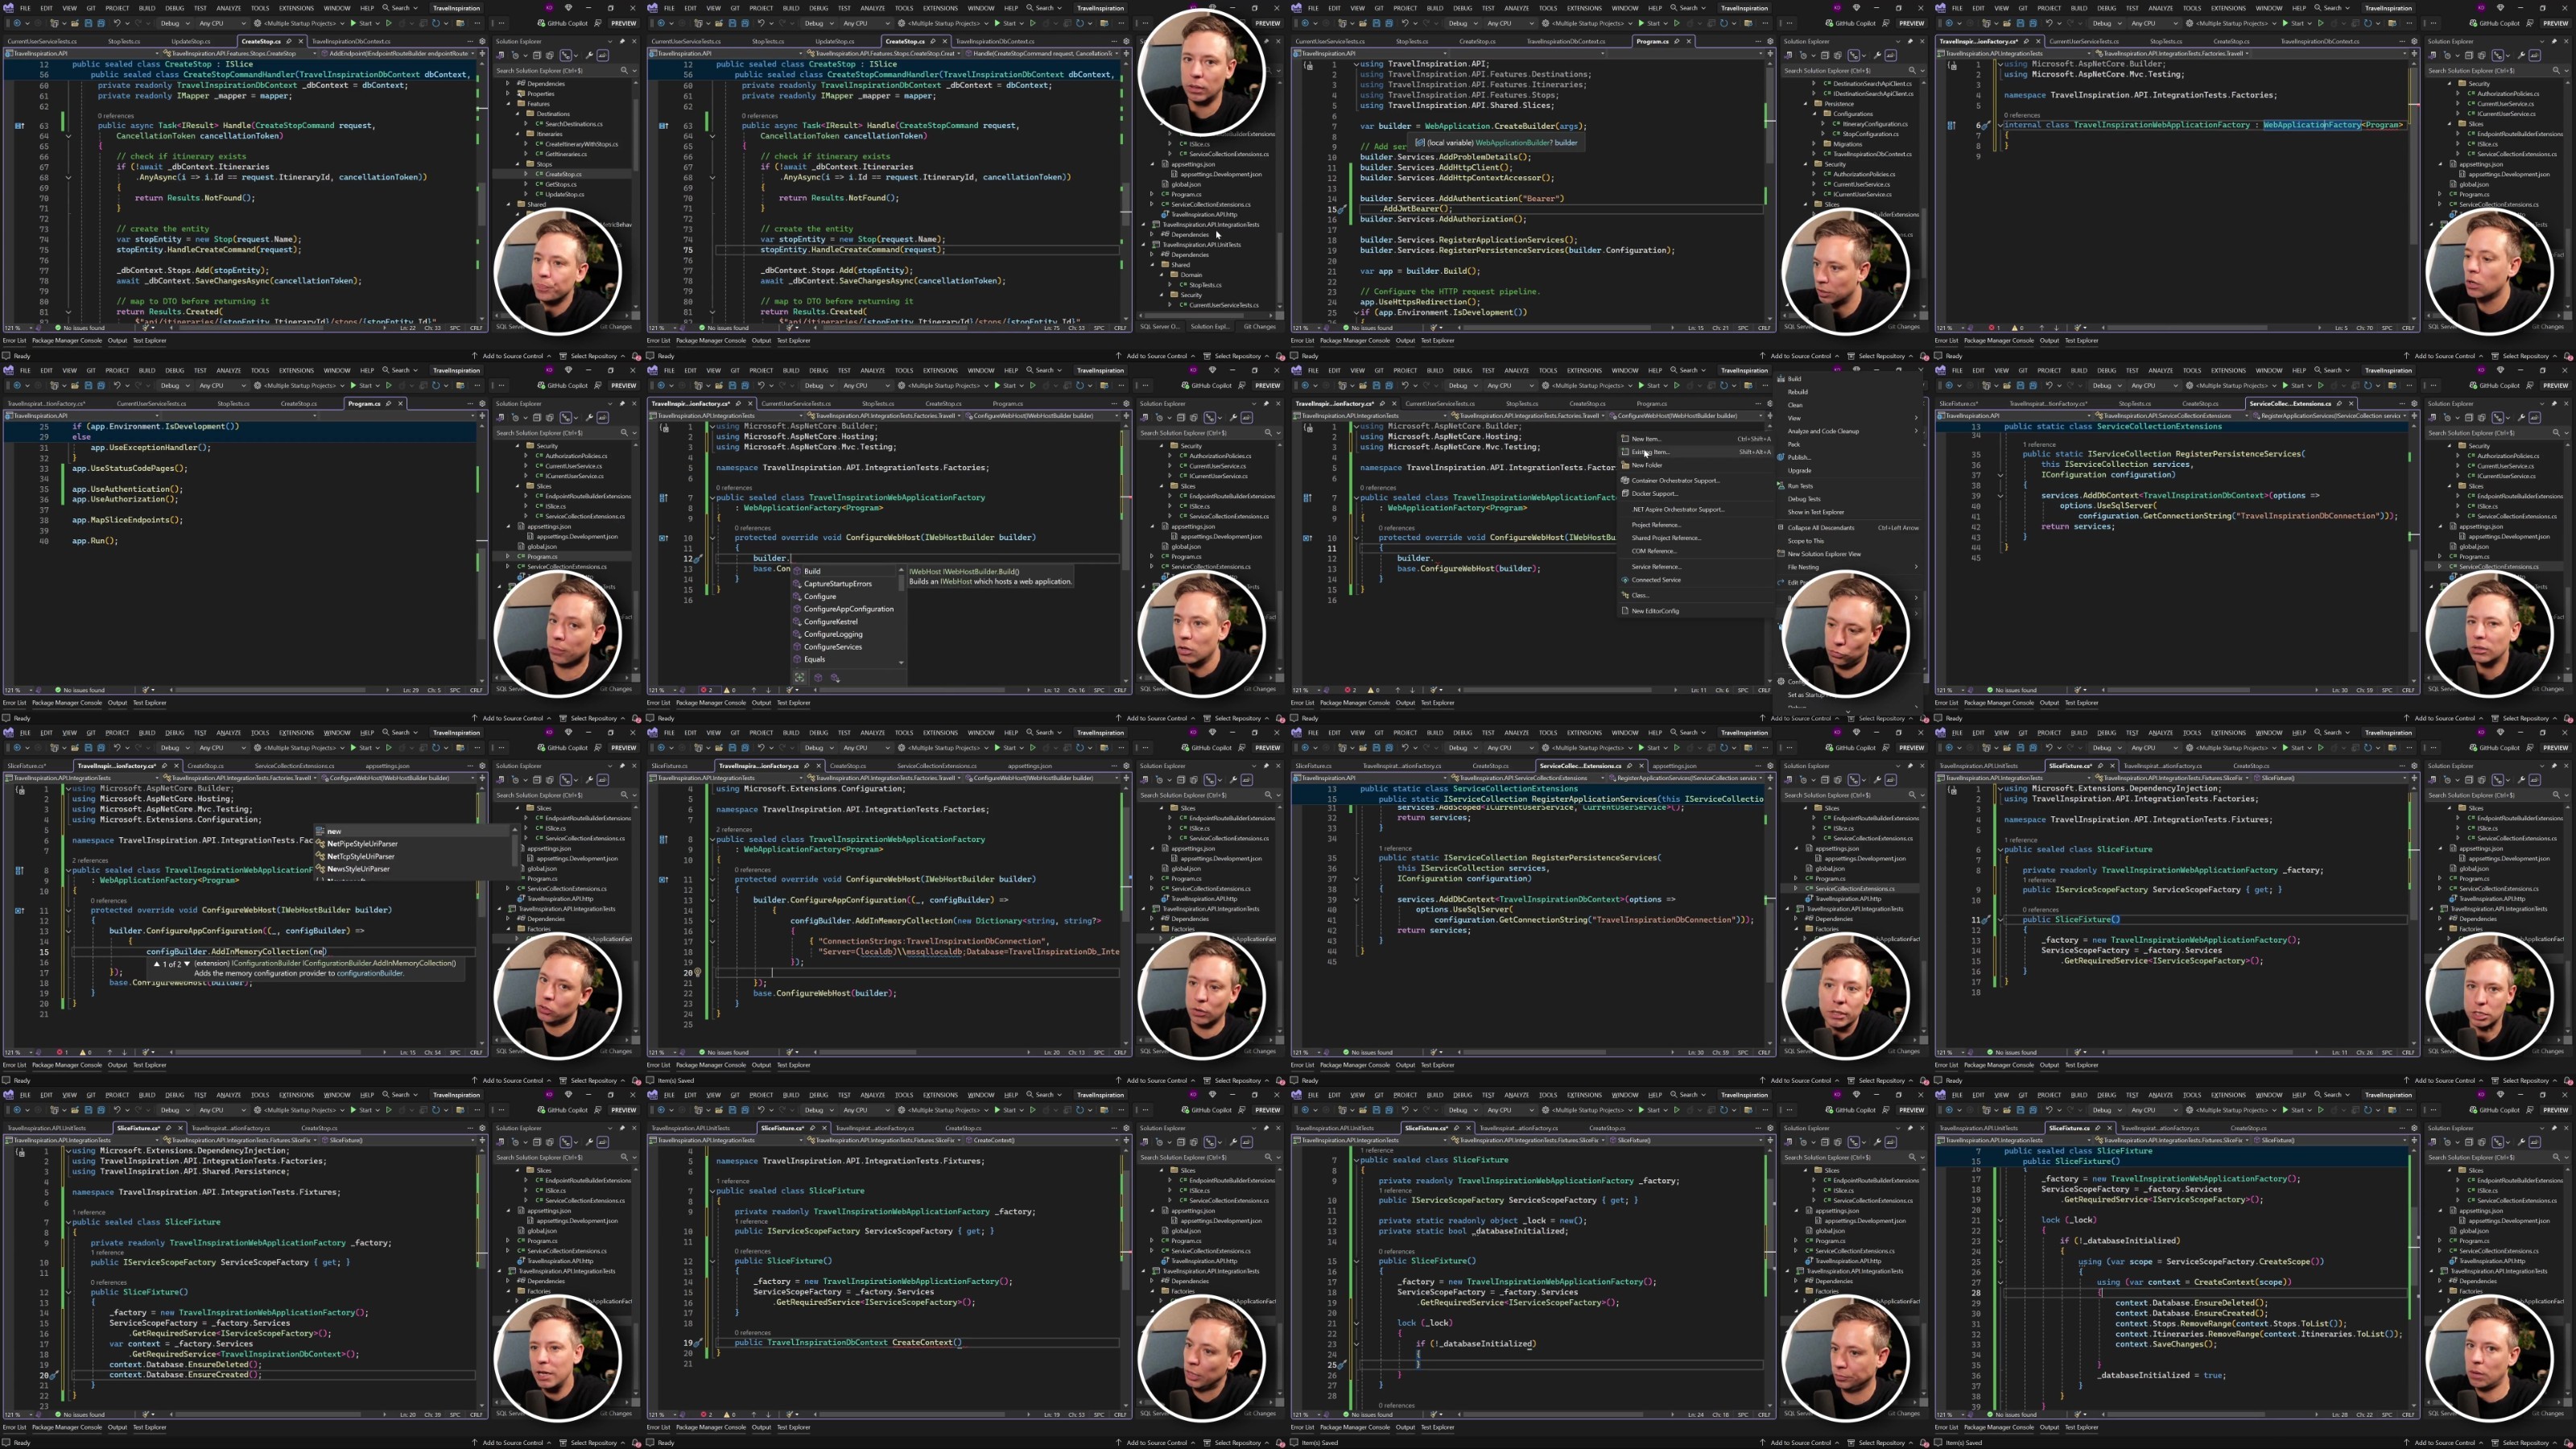Viewport: 2576px width, 1449px height.
Task: Click Start Without Debugging icon in project context-menu frame
Action: click(1677, 386)
